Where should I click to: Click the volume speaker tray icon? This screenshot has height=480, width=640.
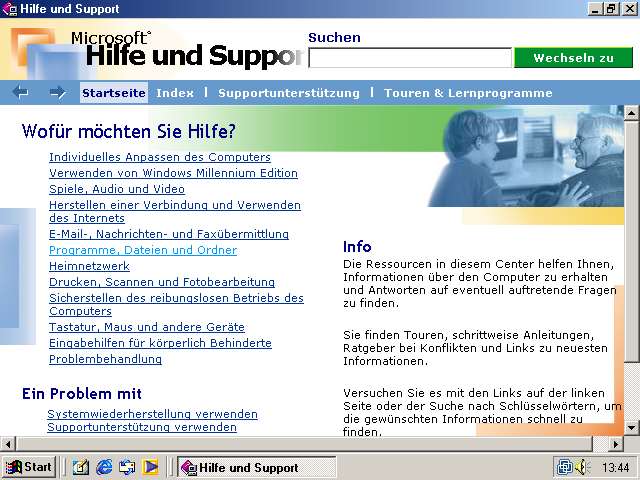583,467
